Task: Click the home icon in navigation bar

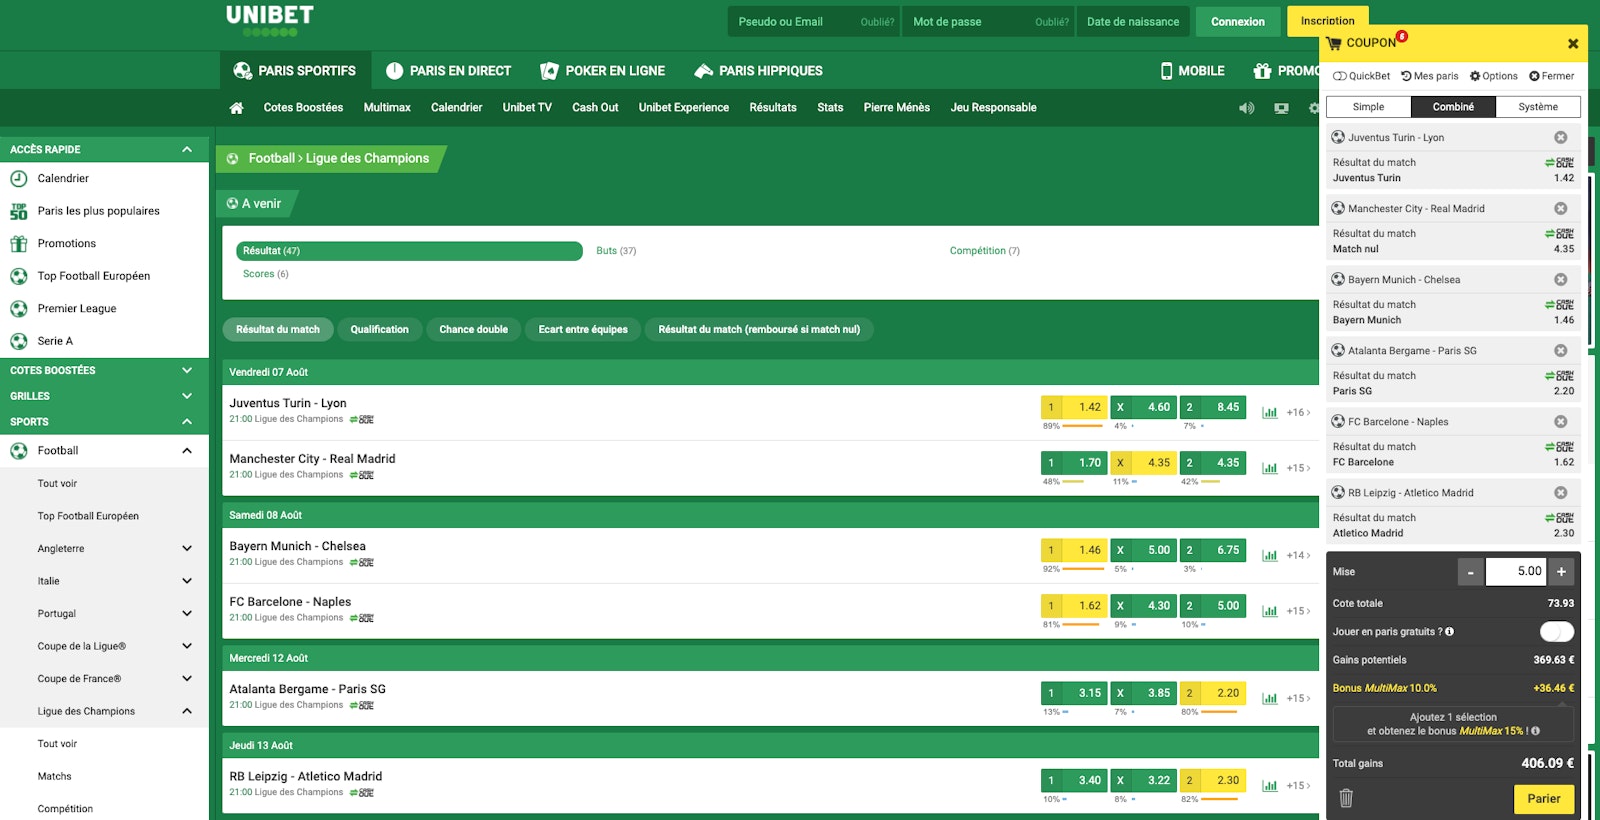Action: (236, 108)
